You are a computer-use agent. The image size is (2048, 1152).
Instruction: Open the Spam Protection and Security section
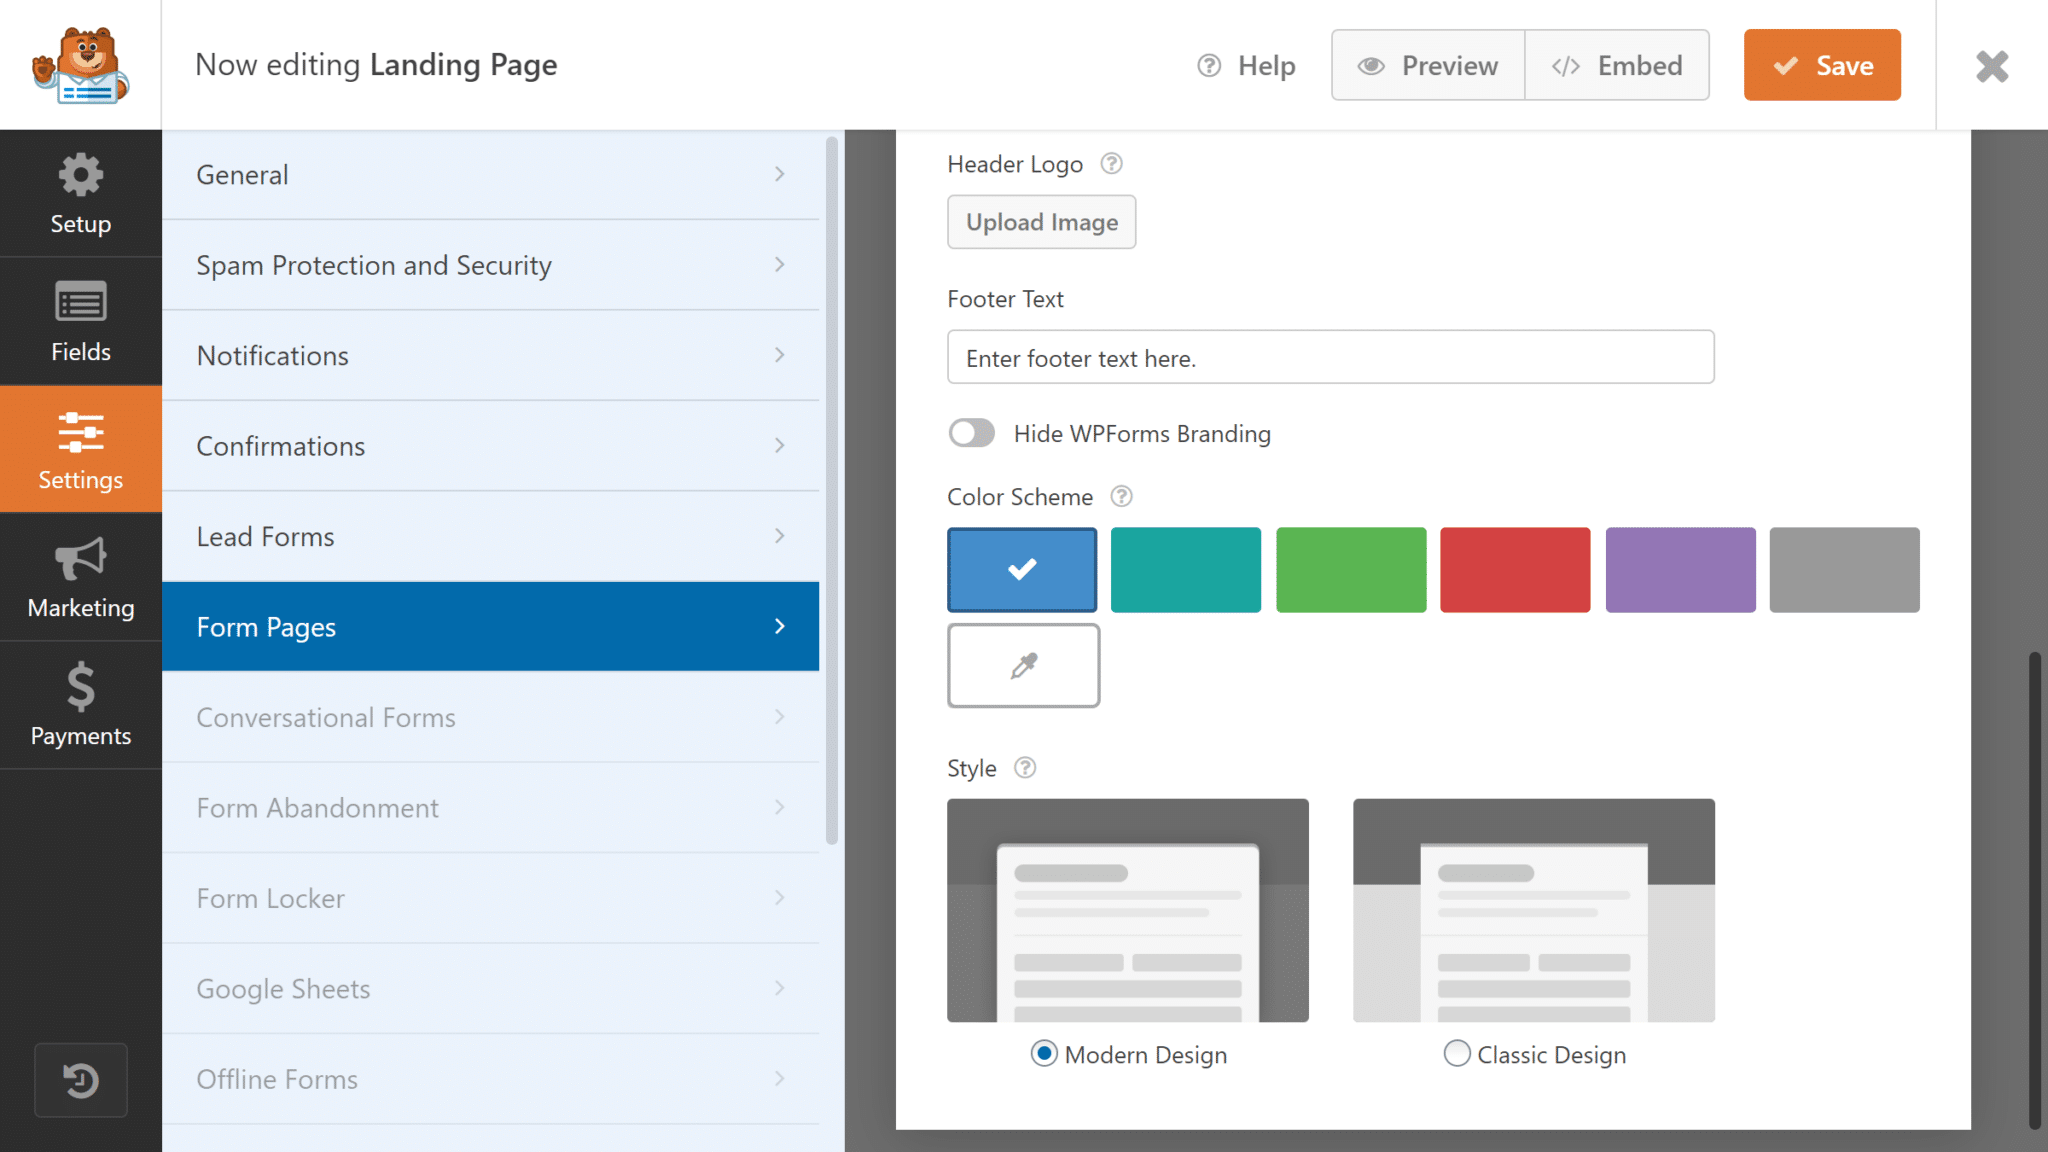pos(490,265)
